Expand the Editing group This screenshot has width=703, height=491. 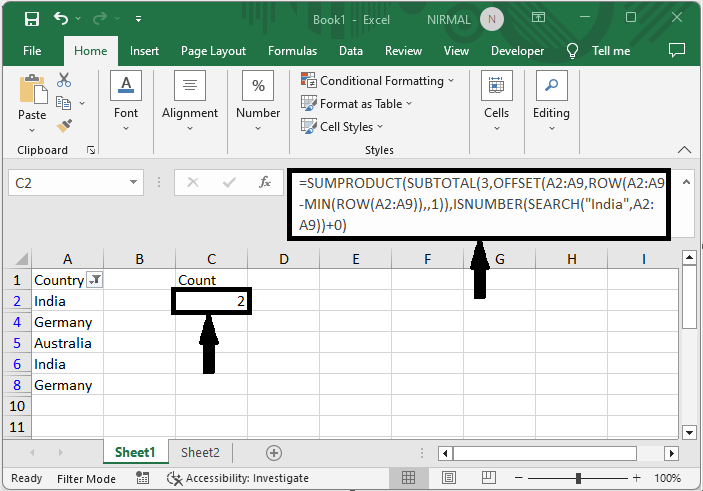coord(551,101)
